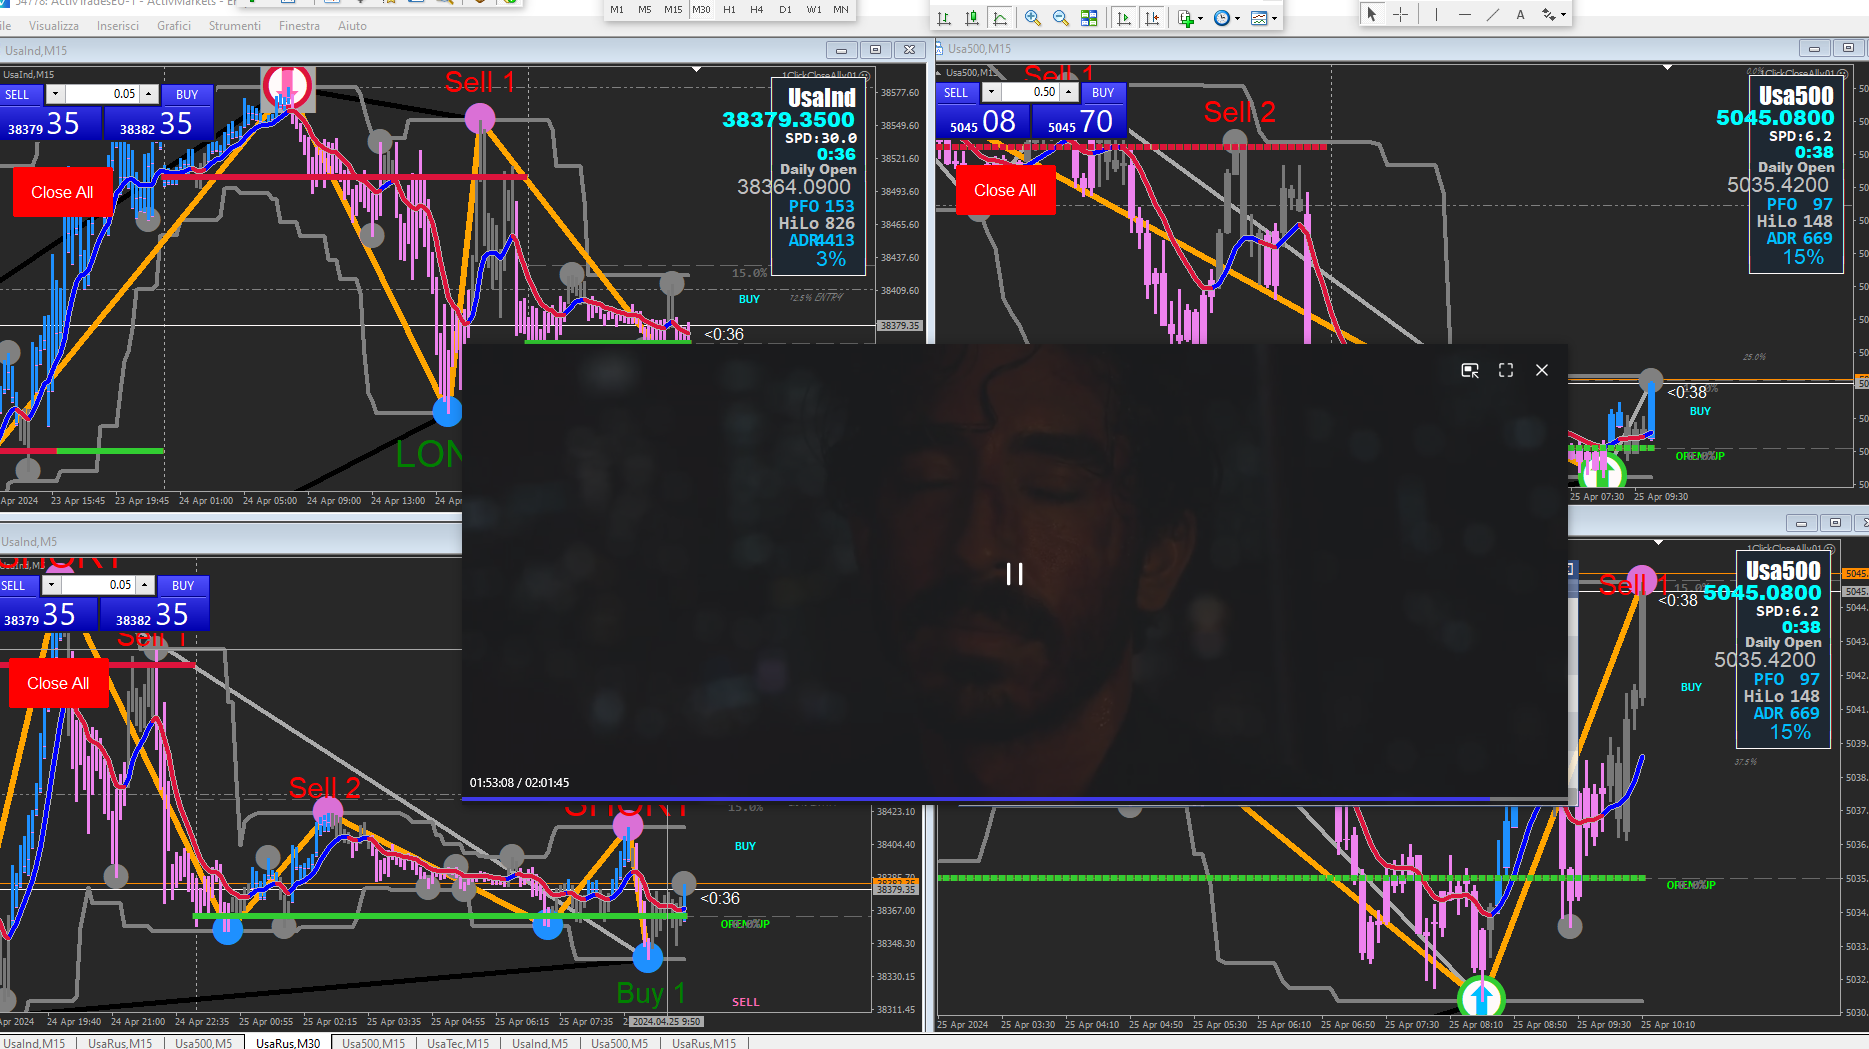The height and width of the screenshot is (1049, 1869).
Task: Switch video overlay to mini player mode
Action: tap(1470, 370)
